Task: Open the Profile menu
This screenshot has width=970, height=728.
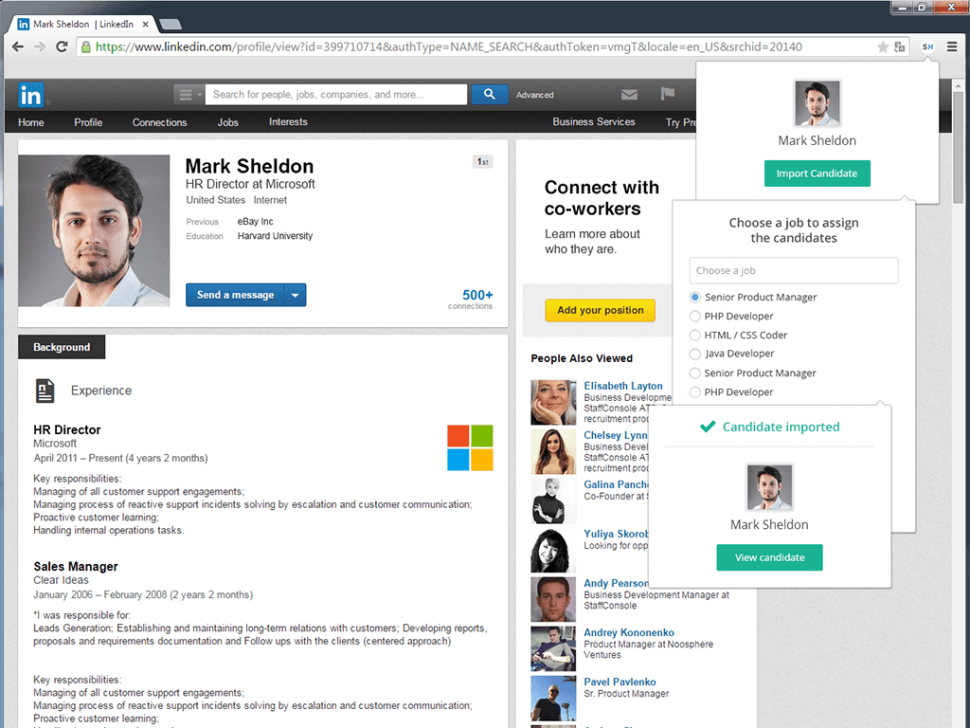Action: click(x=88, y=122)
